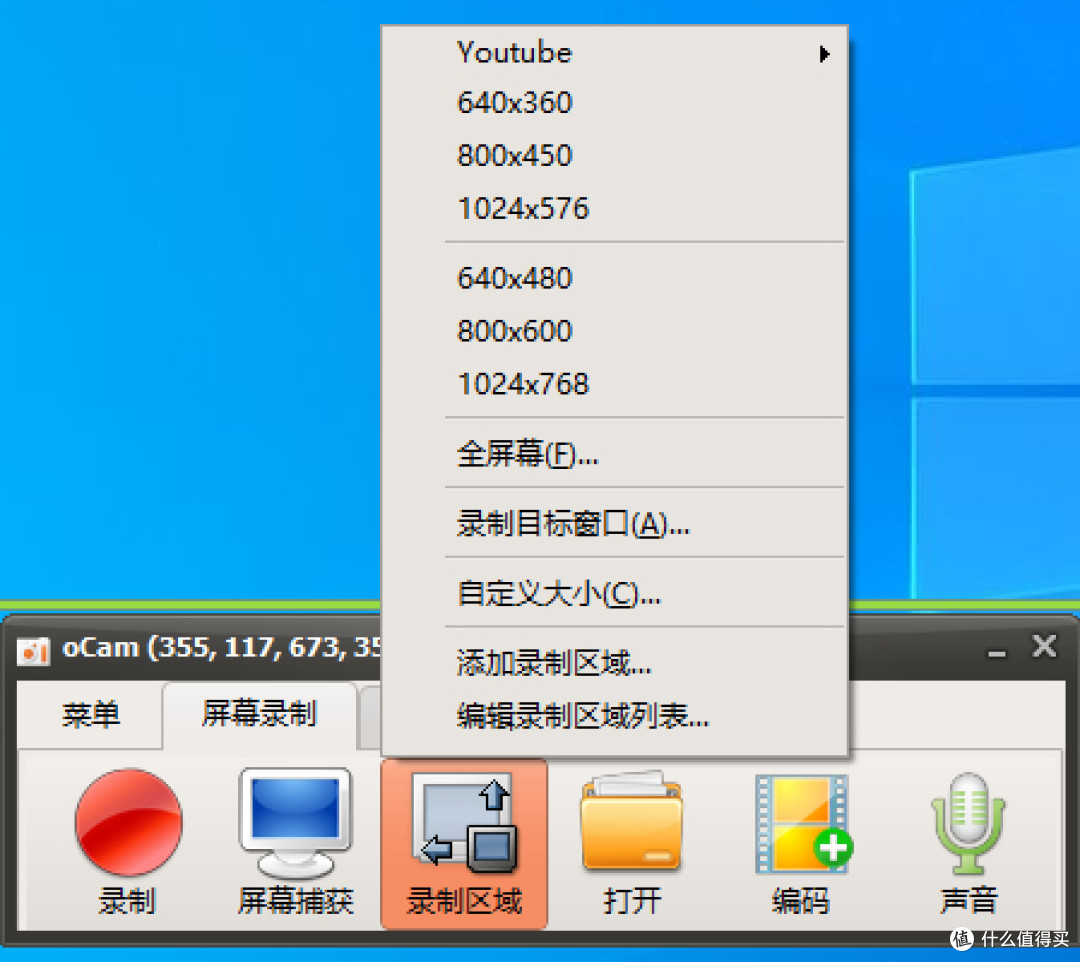Click the highlighted Record Region icon
Screen dimensions: 1080x962
(464, 823)
